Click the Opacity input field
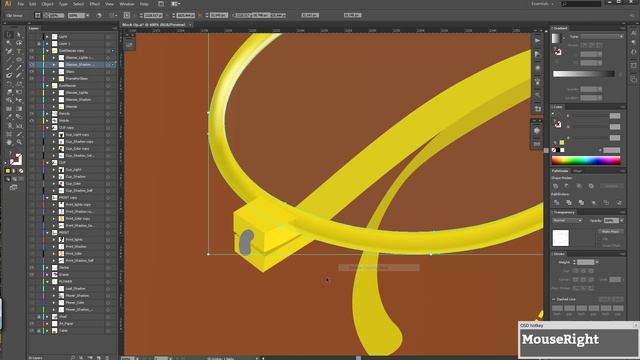The height and width of the screenshot is (360, 640). tap(611, 220)
